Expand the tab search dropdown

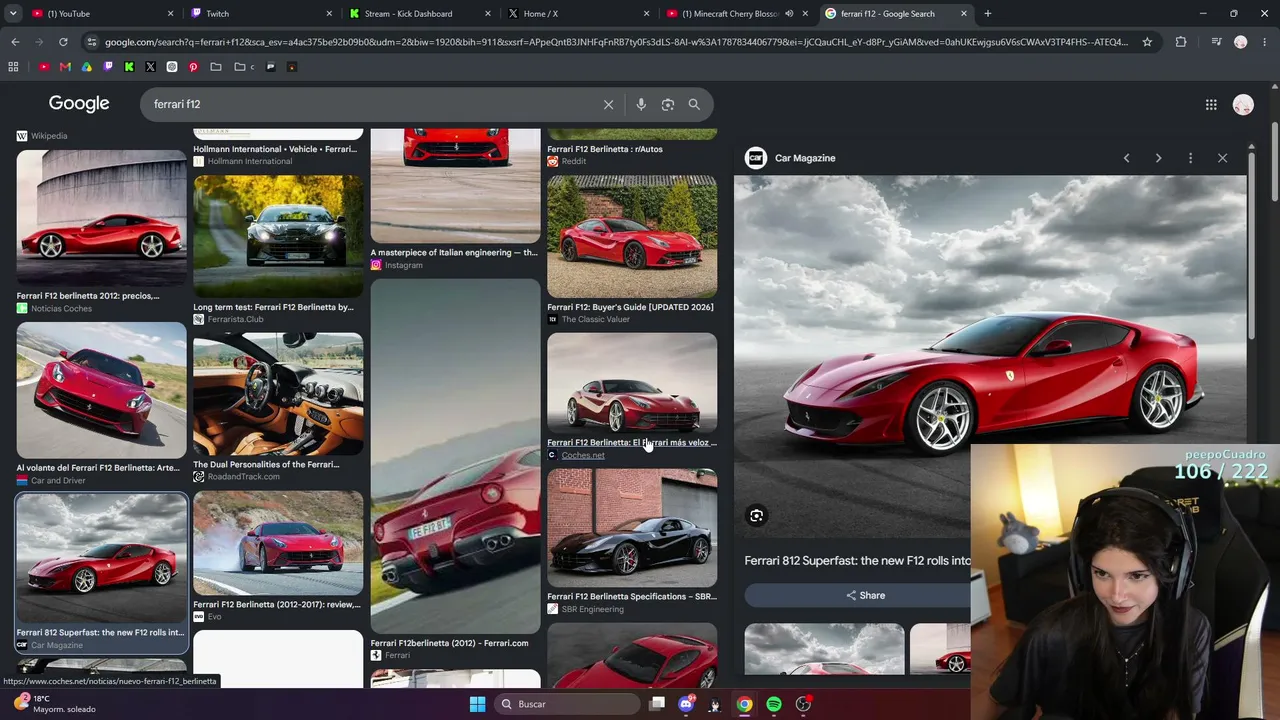(x=12, y=14)
